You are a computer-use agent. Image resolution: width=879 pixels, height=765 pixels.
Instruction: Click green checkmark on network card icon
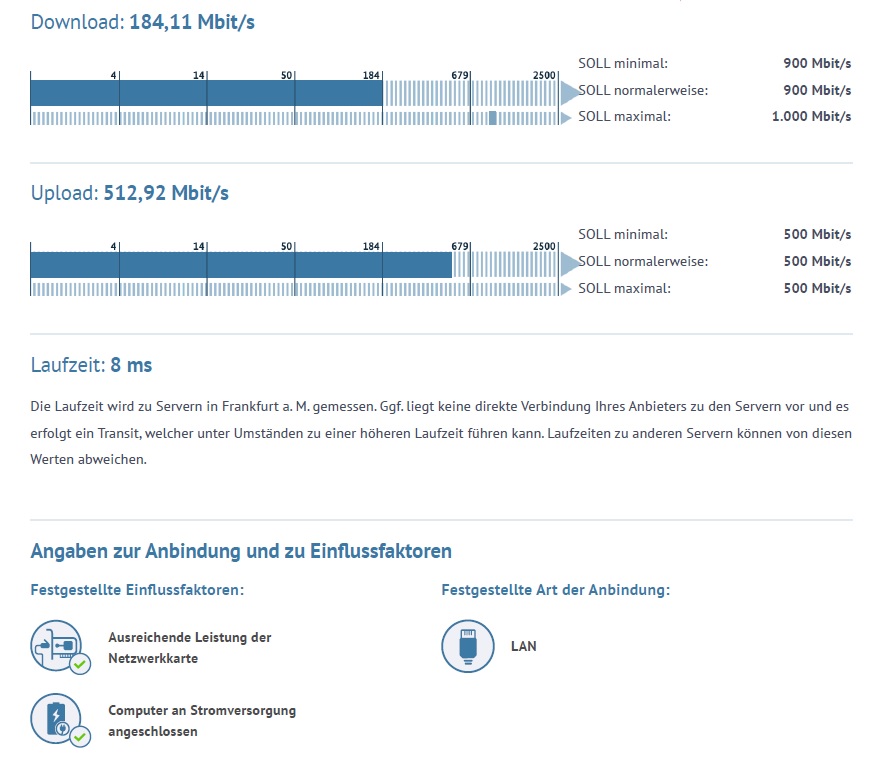pyautogui.click(x=80, y=664)
